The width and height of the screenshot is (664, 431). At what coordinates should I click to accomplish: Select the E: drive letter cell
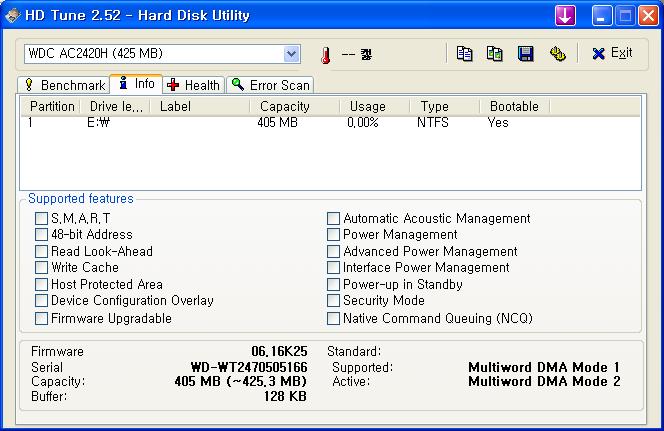98,123
